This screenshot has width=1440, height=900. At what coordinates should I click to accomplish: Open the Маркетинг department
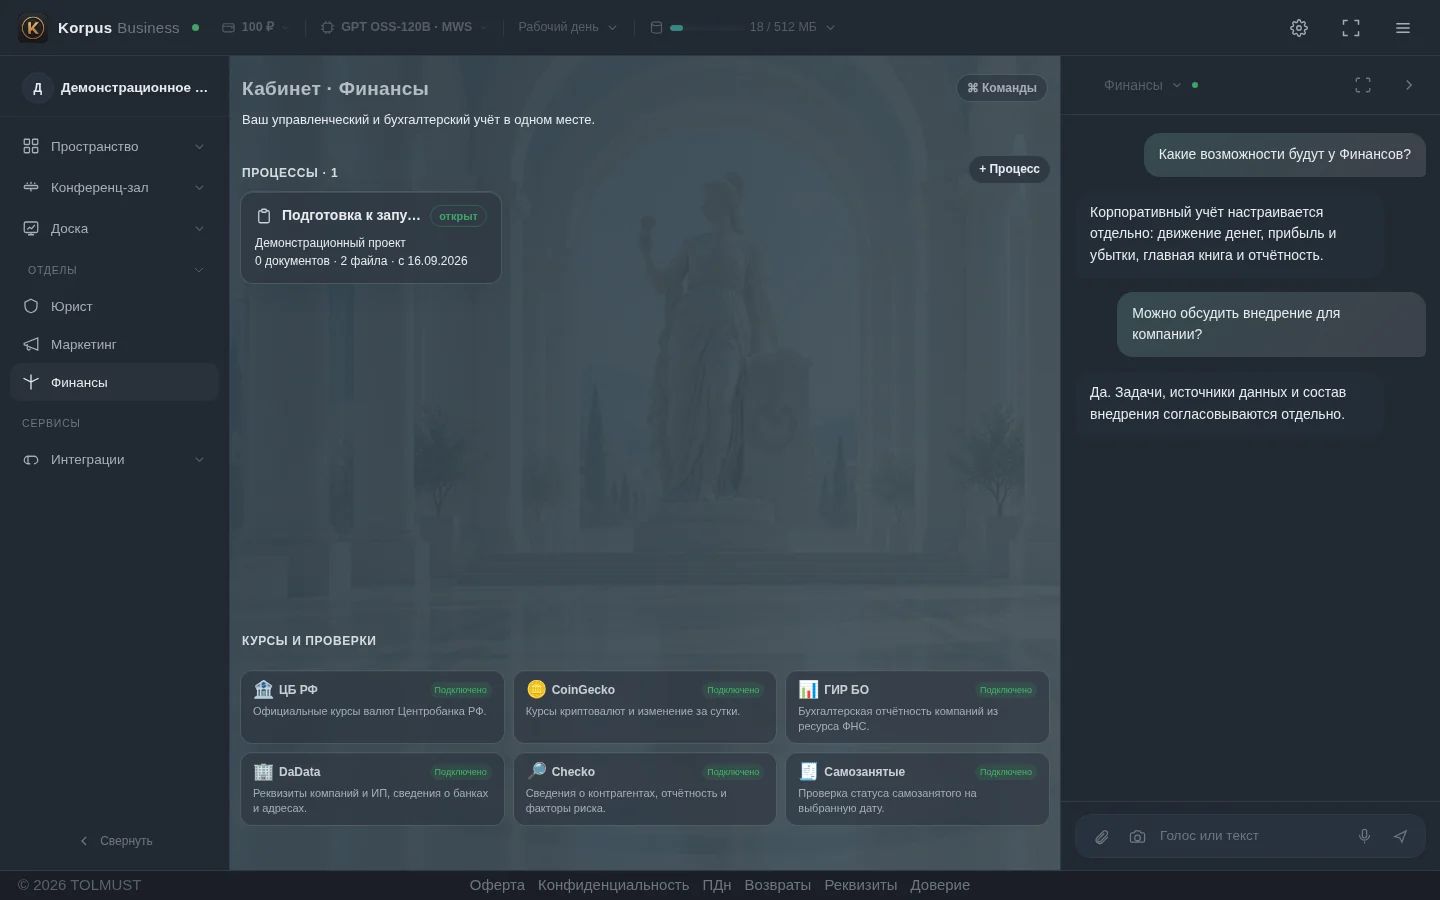pyautogui.click(x=114, y=344)
